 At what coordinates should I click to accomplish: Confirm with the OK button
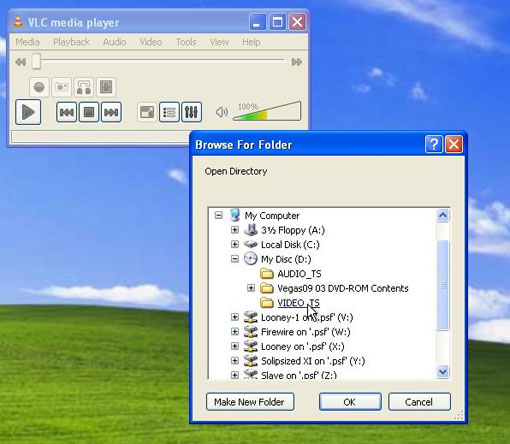coord(350,402)
